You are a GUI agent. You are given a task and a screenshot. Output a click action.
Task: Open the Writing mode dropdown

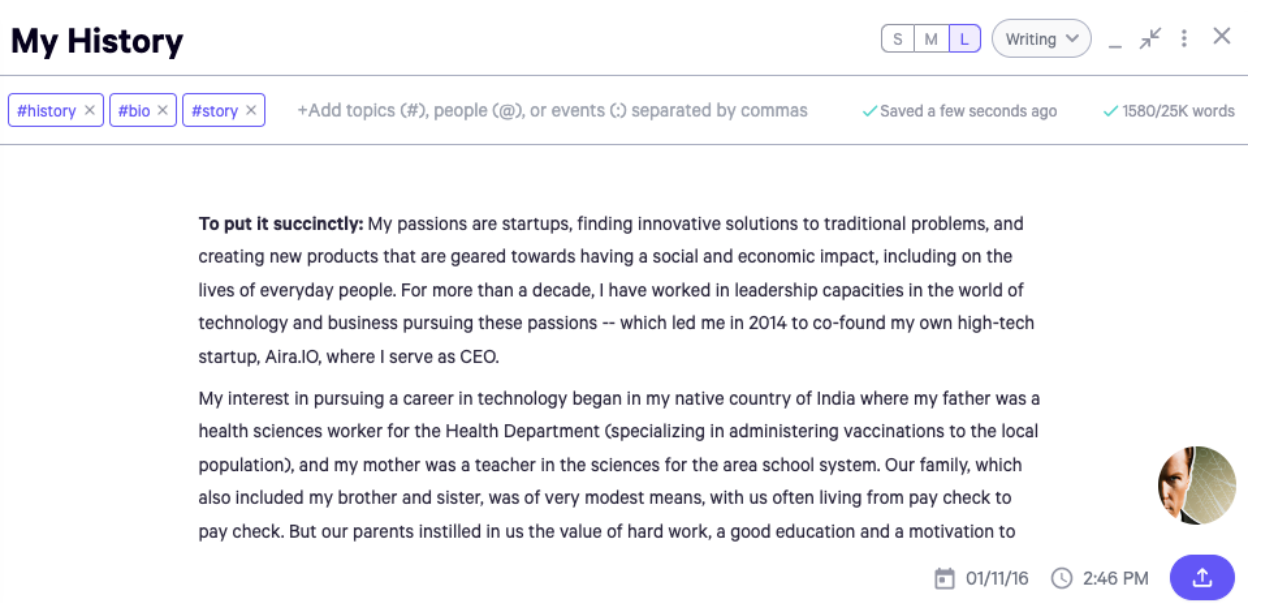pos(1041,39)
